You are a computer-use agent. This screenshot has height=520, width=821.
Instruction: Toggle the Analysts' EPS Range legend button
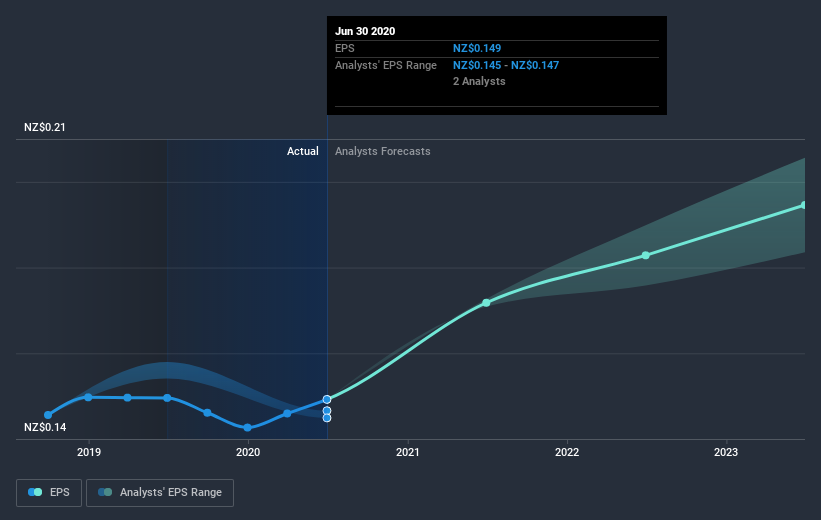(x=160, y=492)
